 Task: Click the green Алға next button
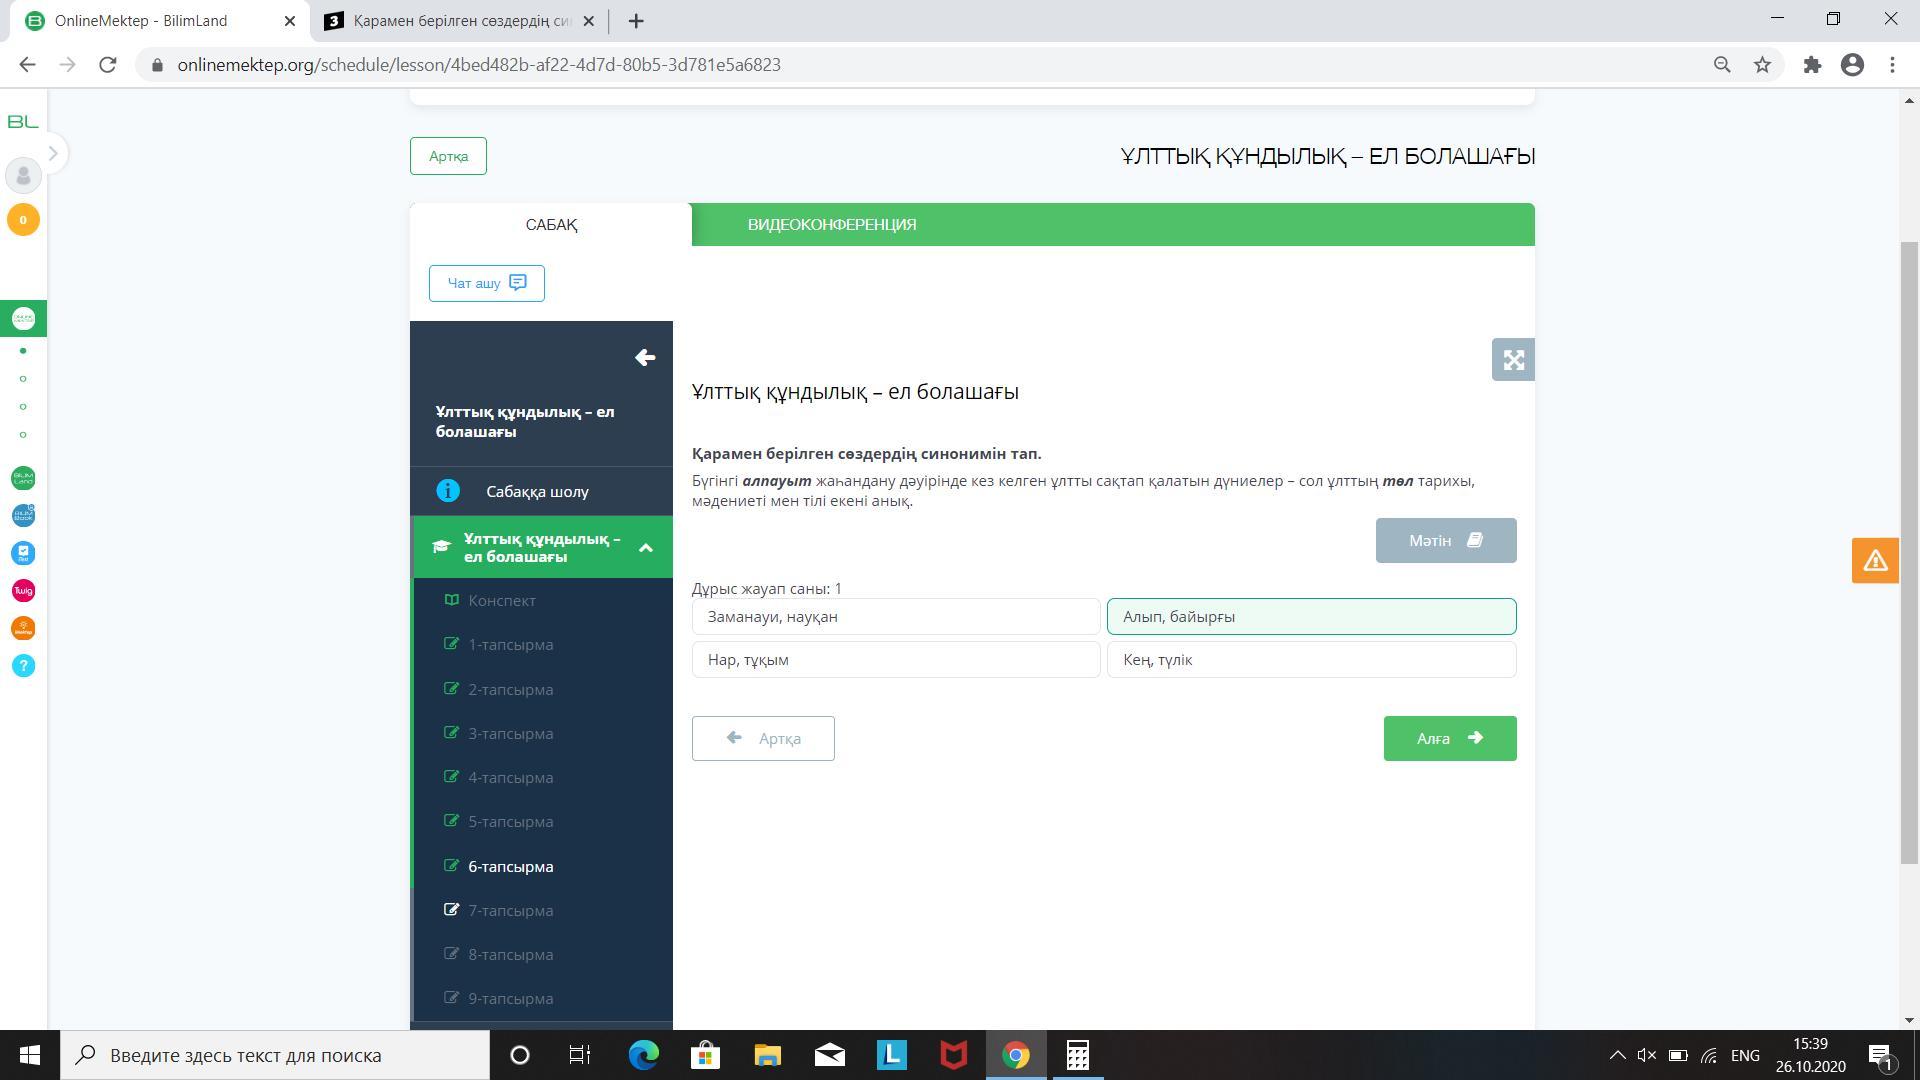click(x=1449, y=738)
